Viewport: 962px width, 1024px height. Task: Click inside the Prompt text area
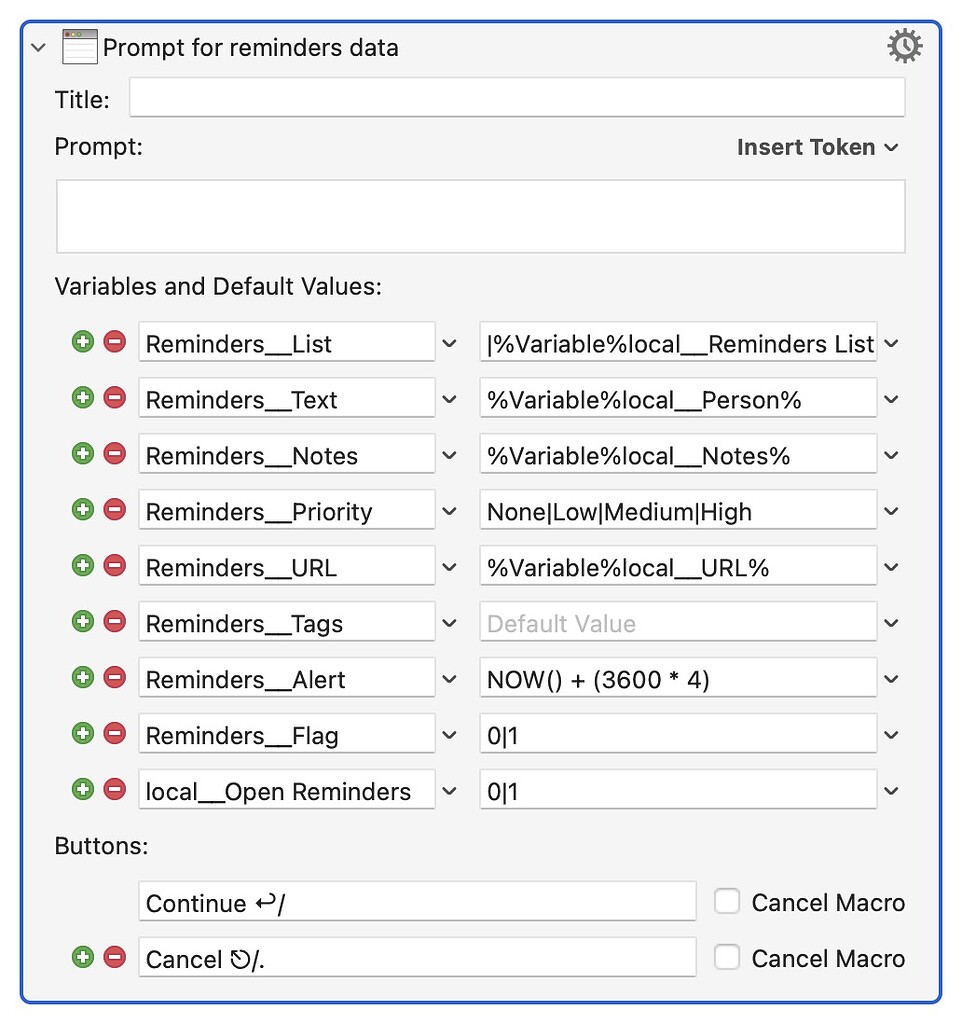[480, 216]
